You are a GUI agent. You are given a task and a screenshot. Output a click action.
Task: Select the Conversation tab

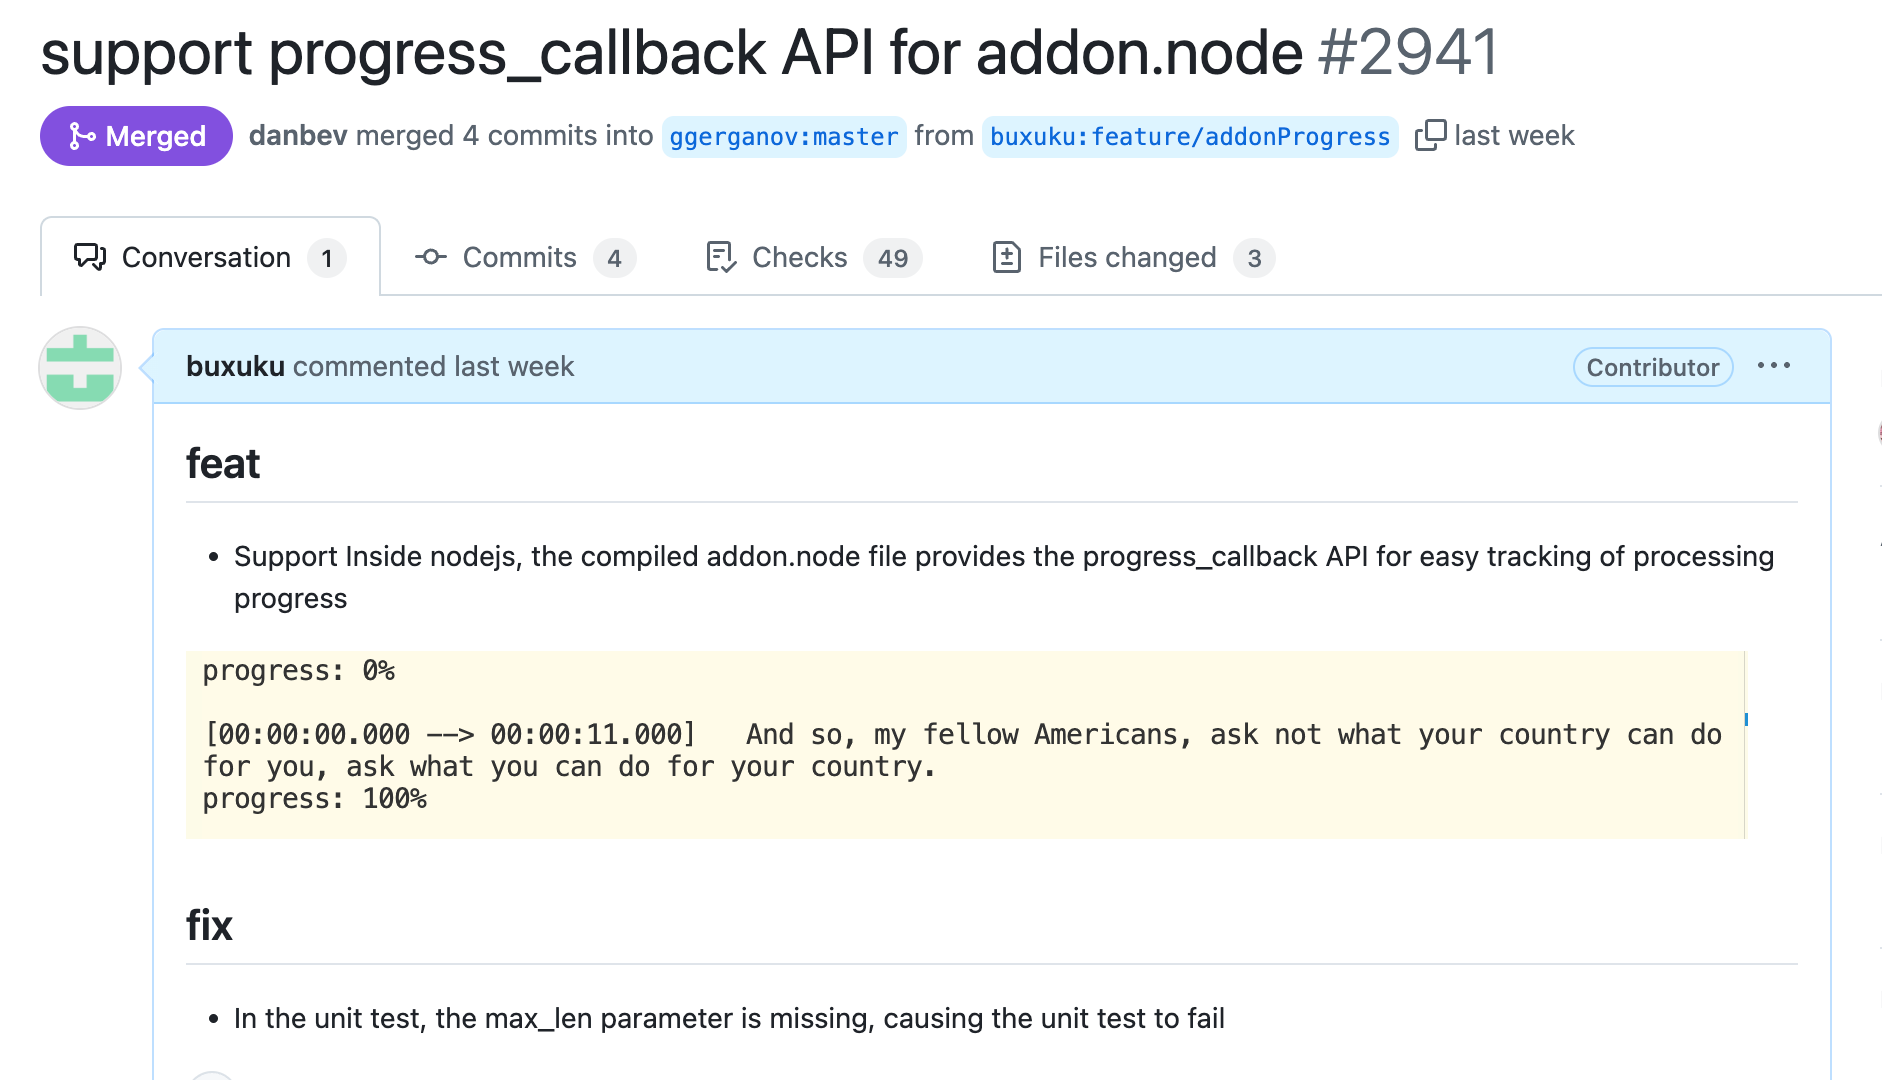(x=210, y=257)
